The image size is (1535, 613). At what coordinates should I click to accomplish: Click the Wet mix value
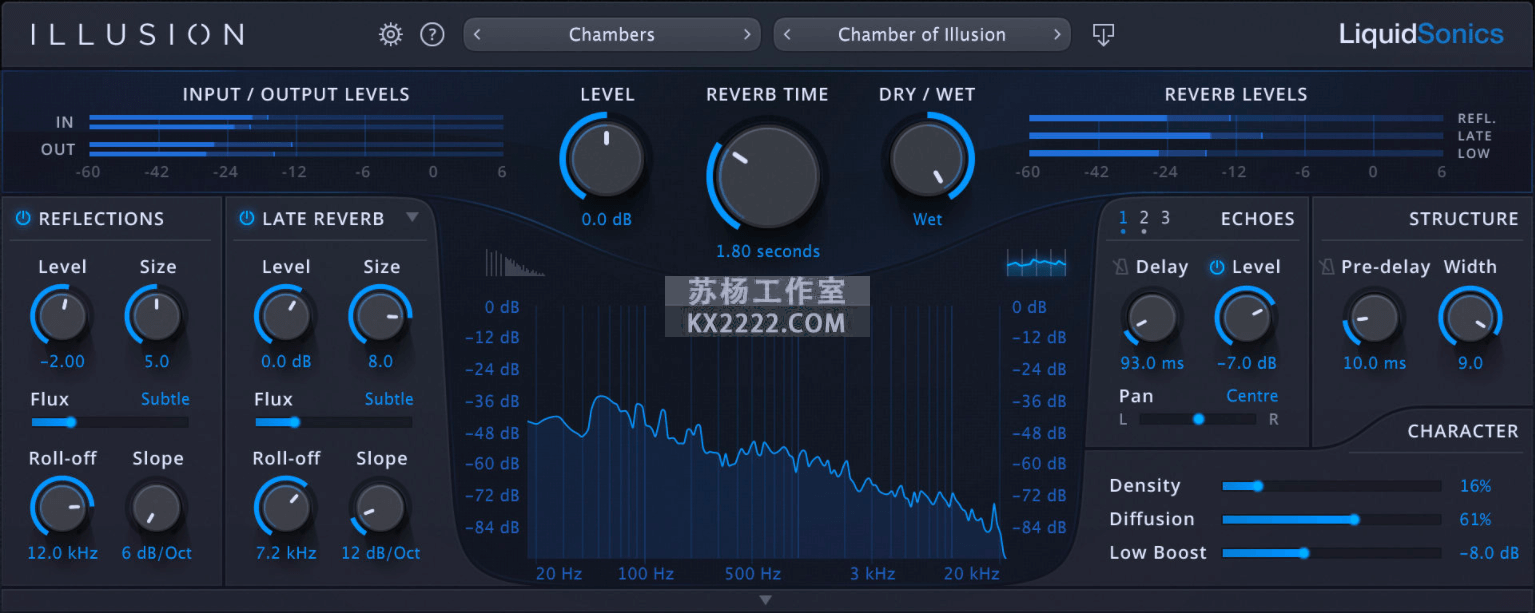[927, 219]
